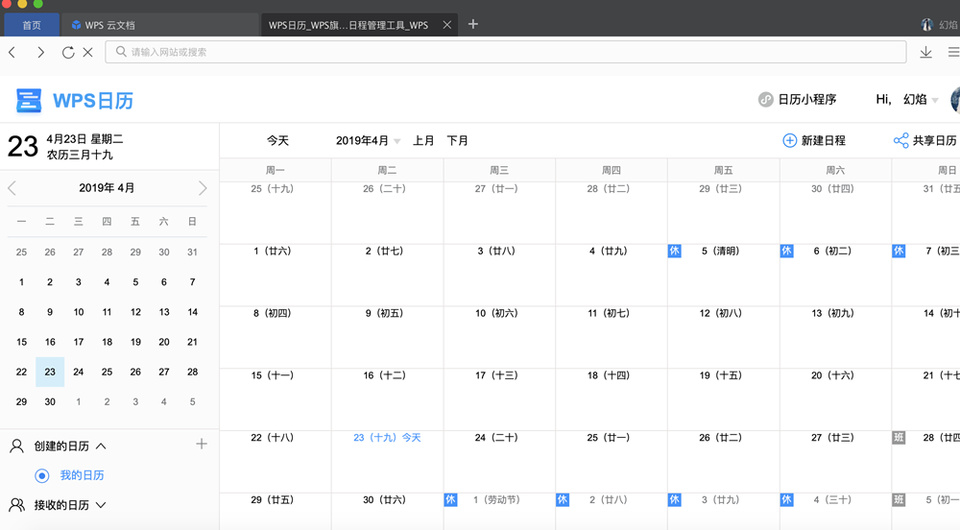Open downloads via the download arrow icon
Image resolution: width=960 pixels, height=530 pixels.
(x=926, y=53)
